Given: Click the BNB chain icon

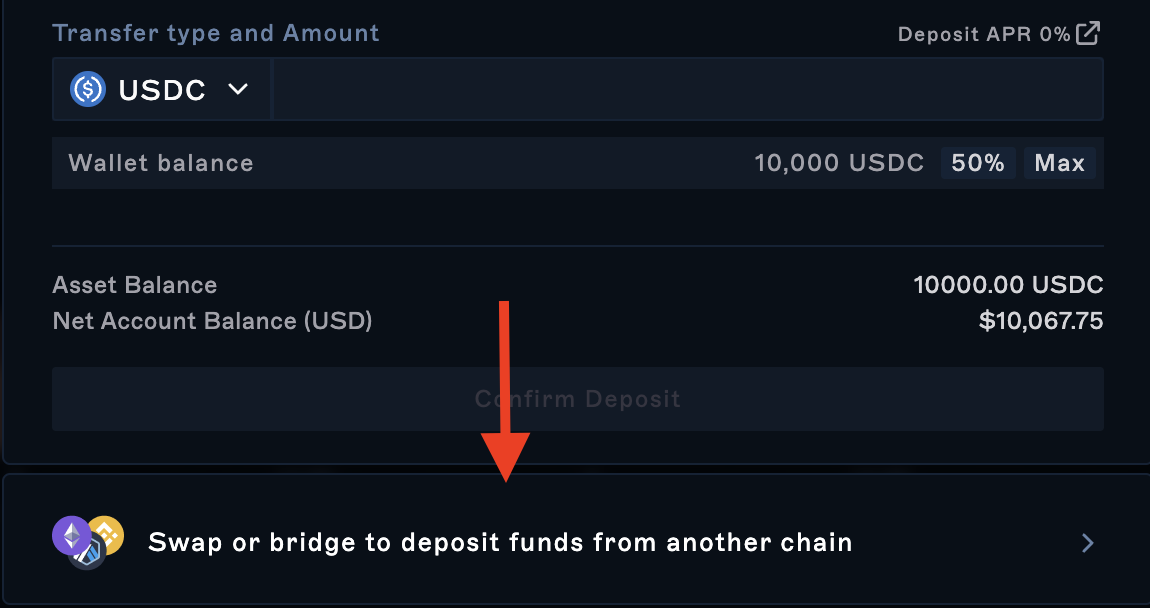Looking at the screenshot, I should [x=105, y=535].
